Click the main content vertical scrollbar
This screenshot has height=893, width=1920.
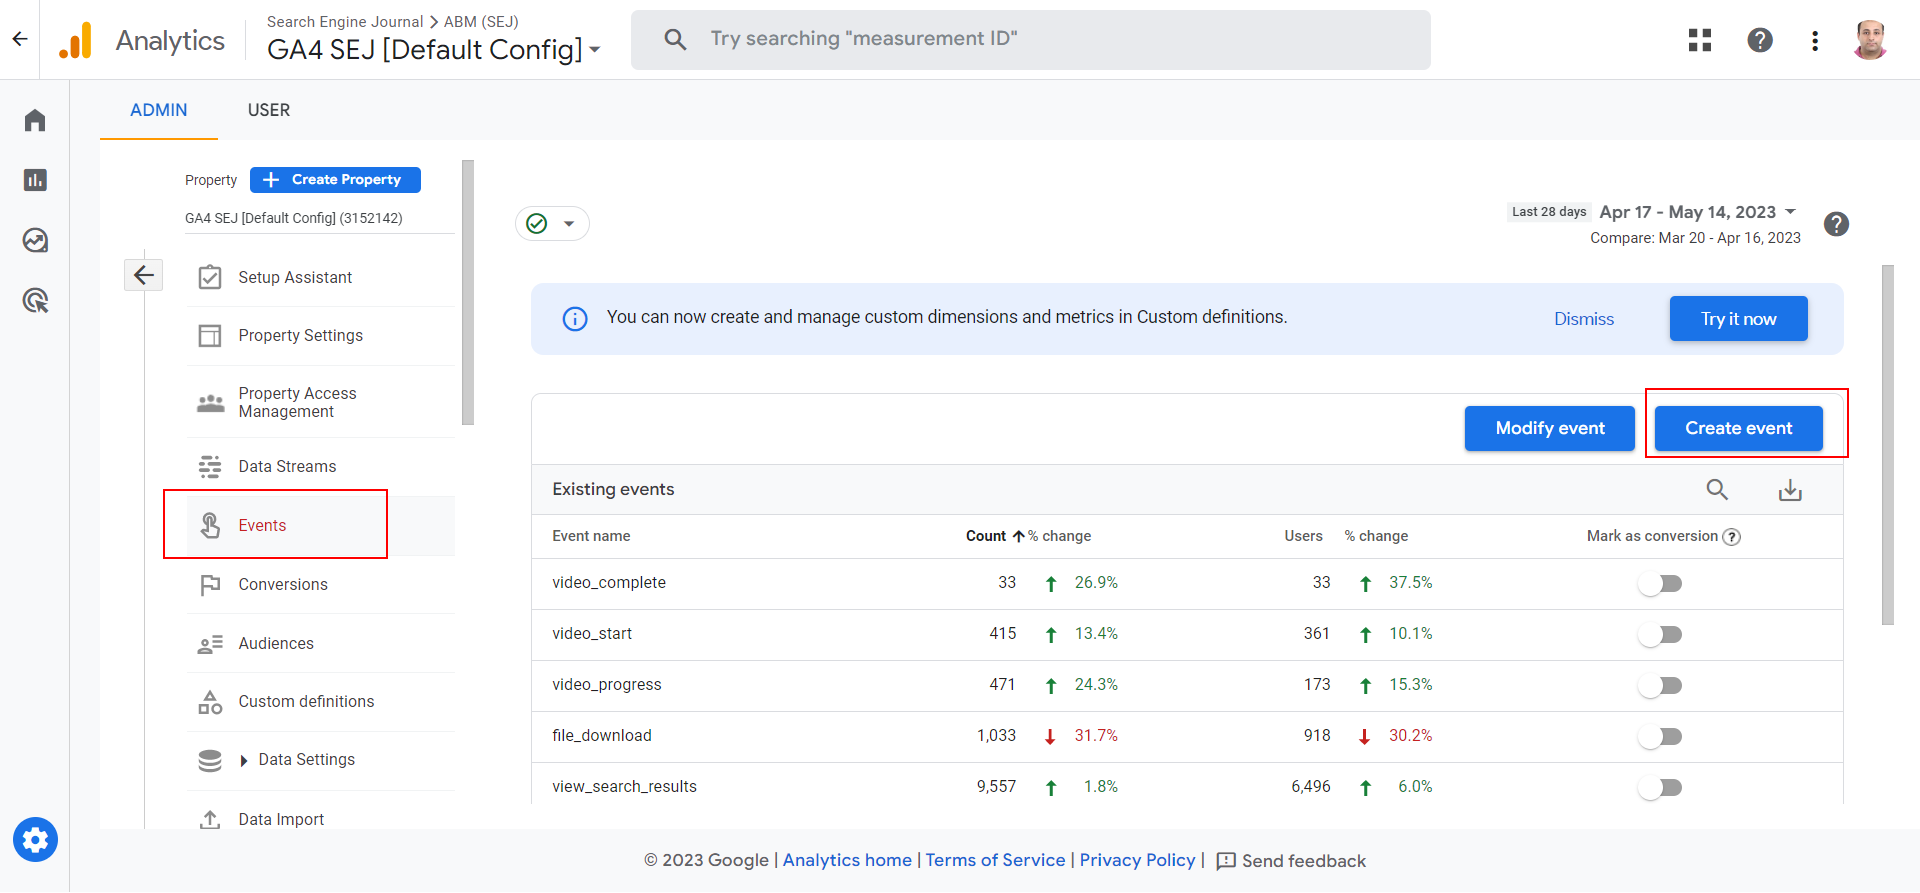(1888, 445)
